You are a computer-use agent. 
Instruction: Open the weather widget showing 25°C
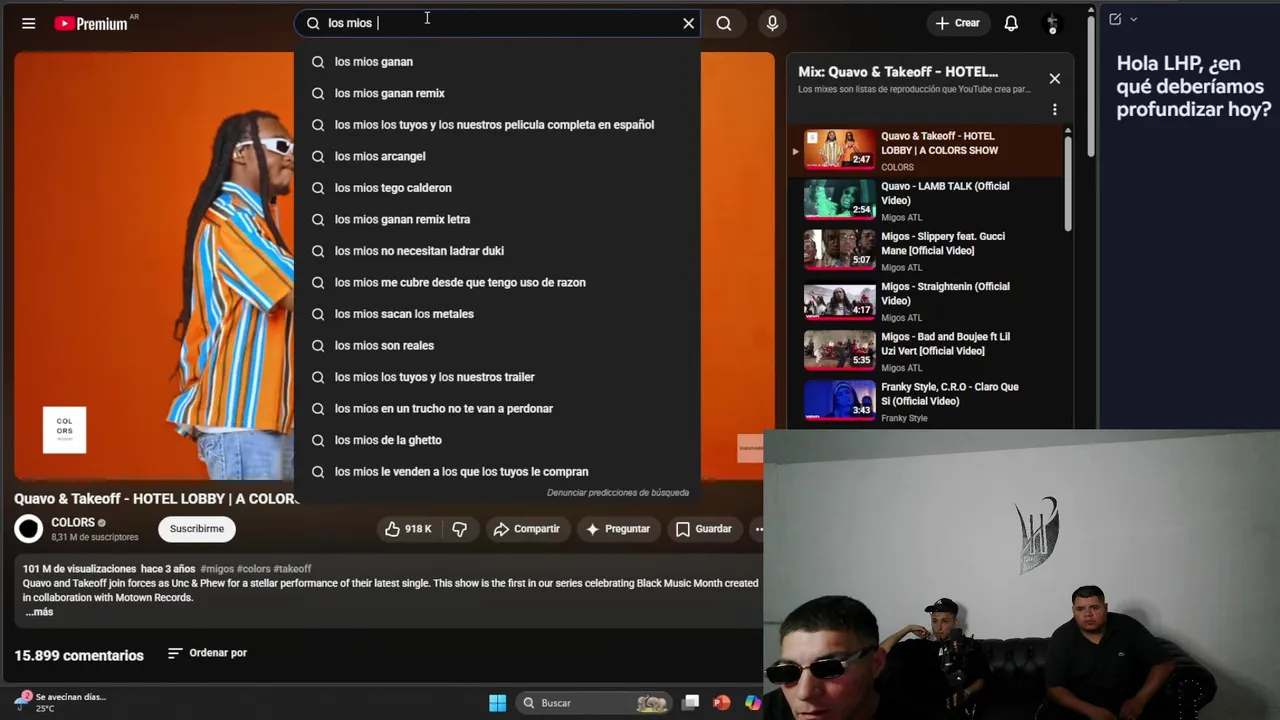pos(58,702)
